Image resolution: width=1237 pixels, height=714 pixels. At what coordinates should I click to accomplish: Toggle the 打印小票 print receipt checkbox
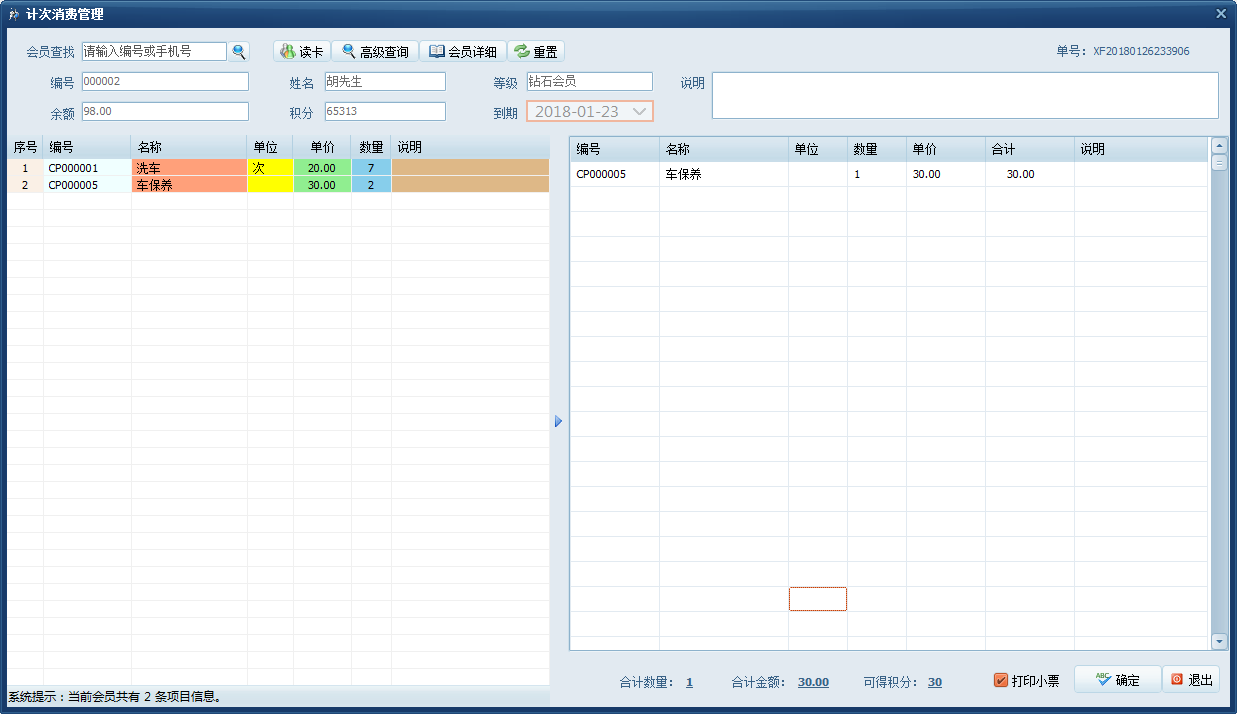1001,681
